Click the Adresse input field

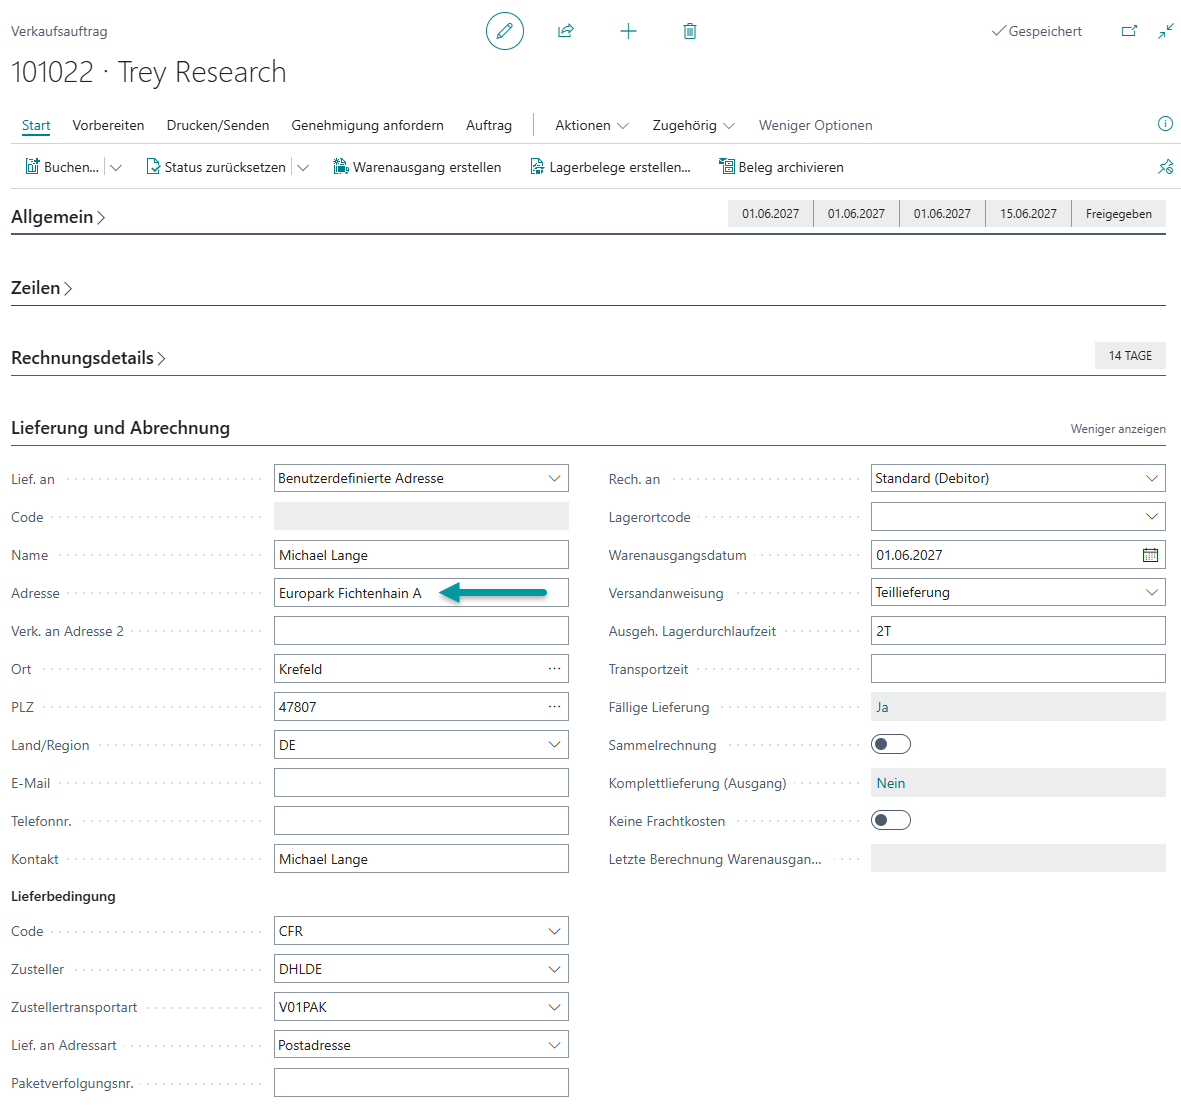[x=421, y=593]
